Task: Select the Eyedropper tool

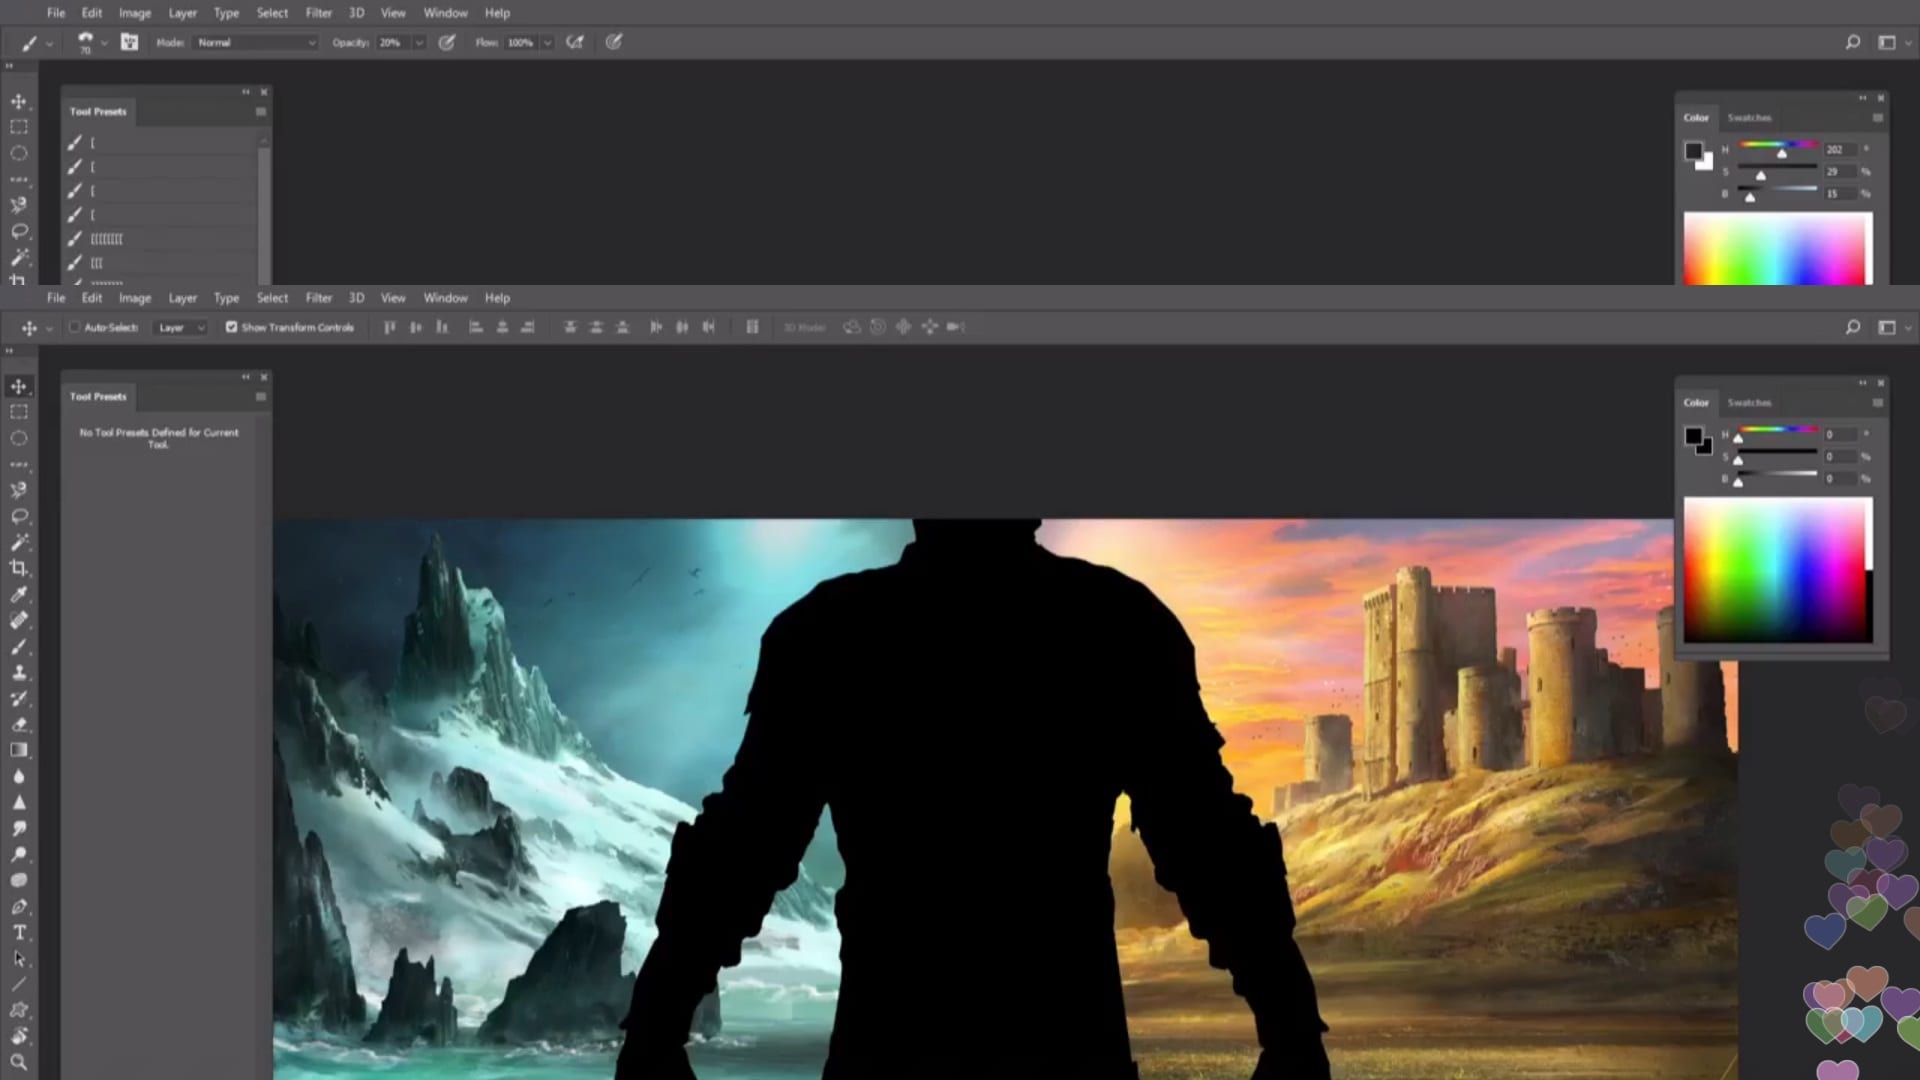Action: 19,594
